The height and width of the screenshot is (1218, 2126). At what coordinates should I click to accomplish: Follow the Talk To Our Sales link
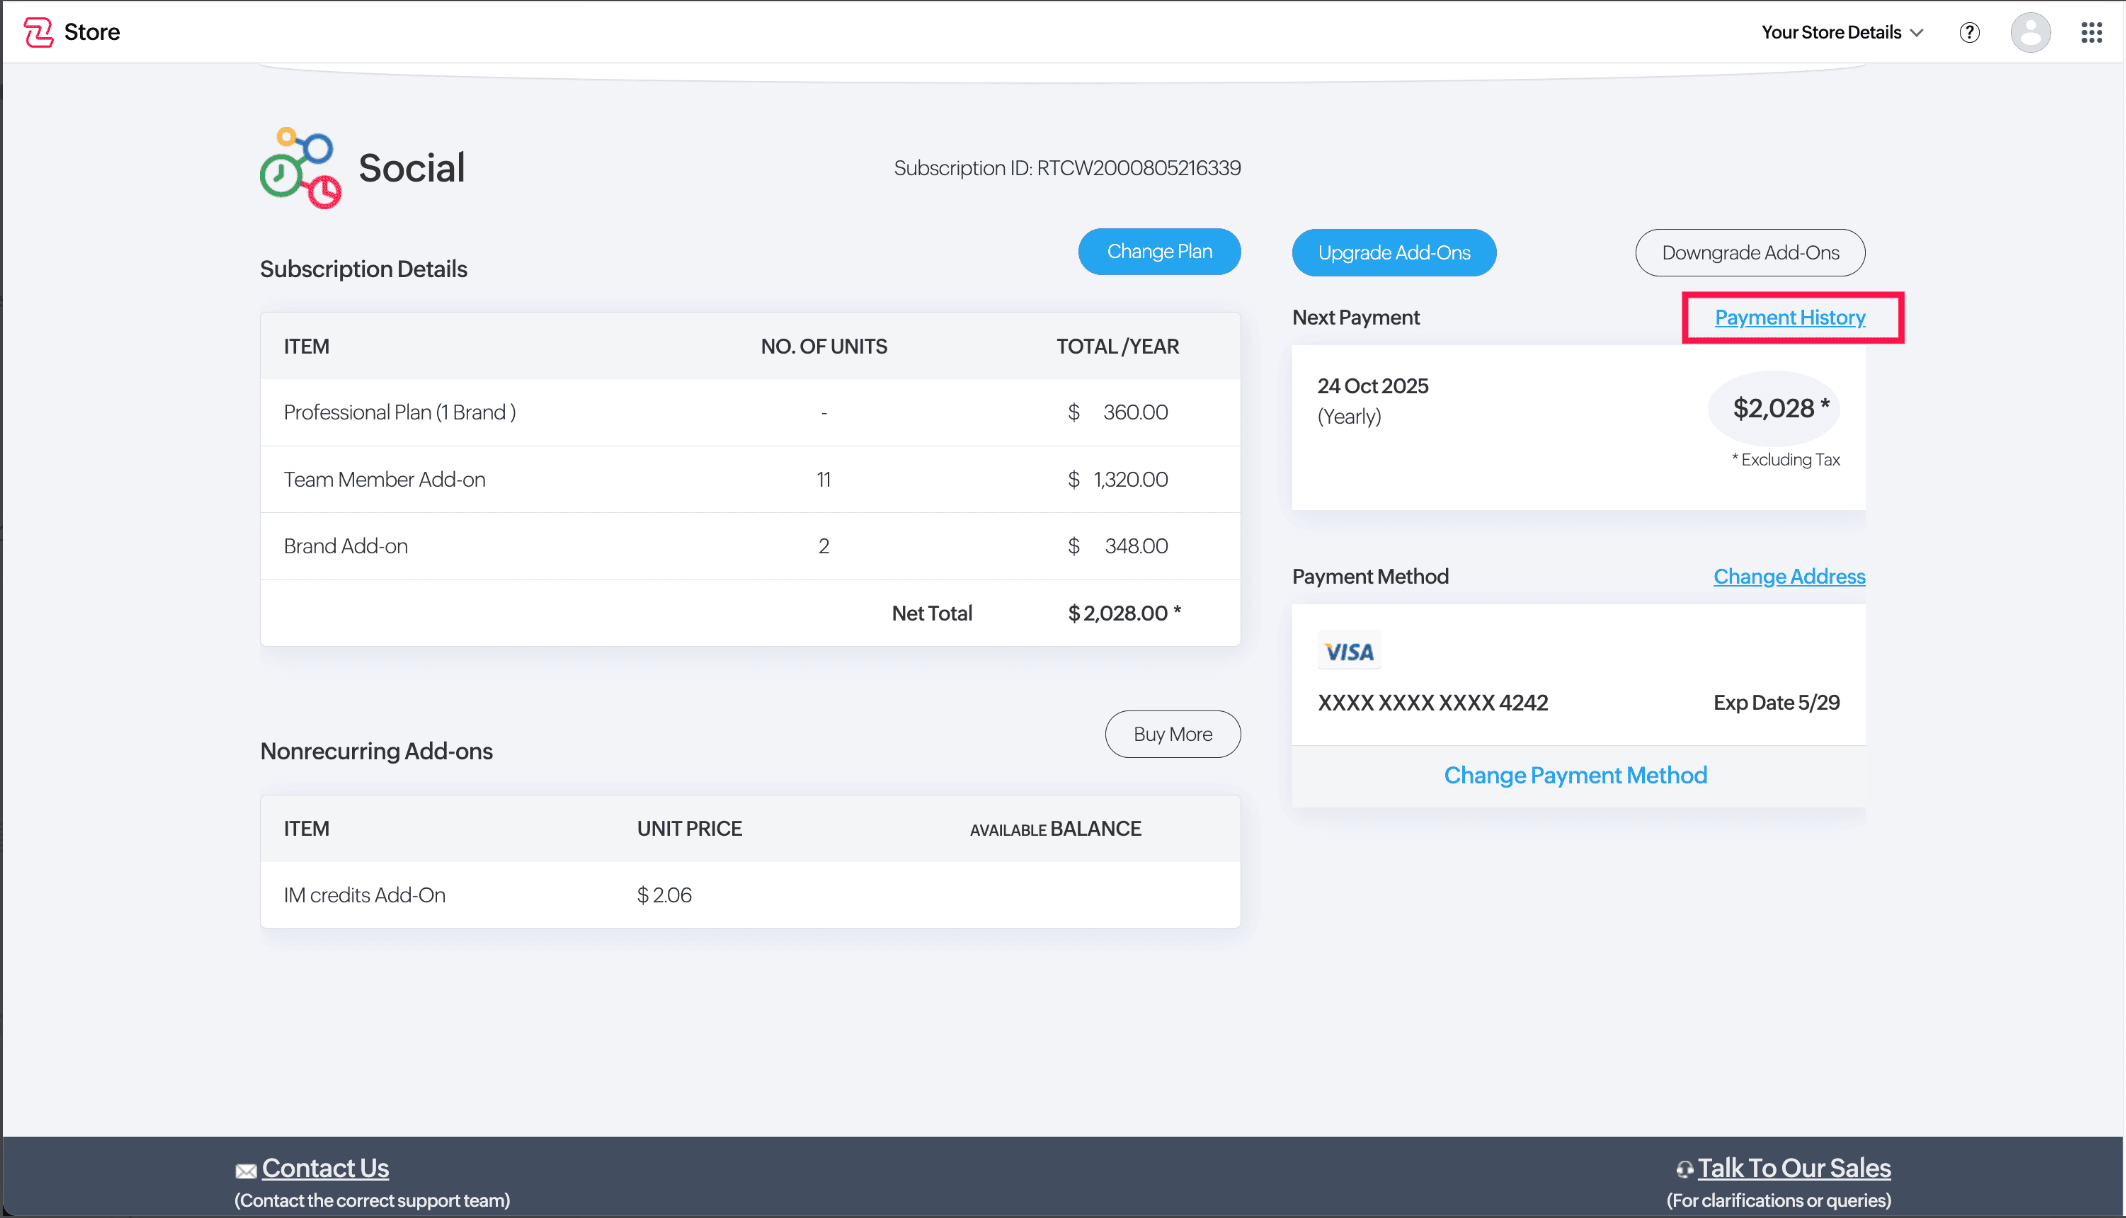1794,1168
